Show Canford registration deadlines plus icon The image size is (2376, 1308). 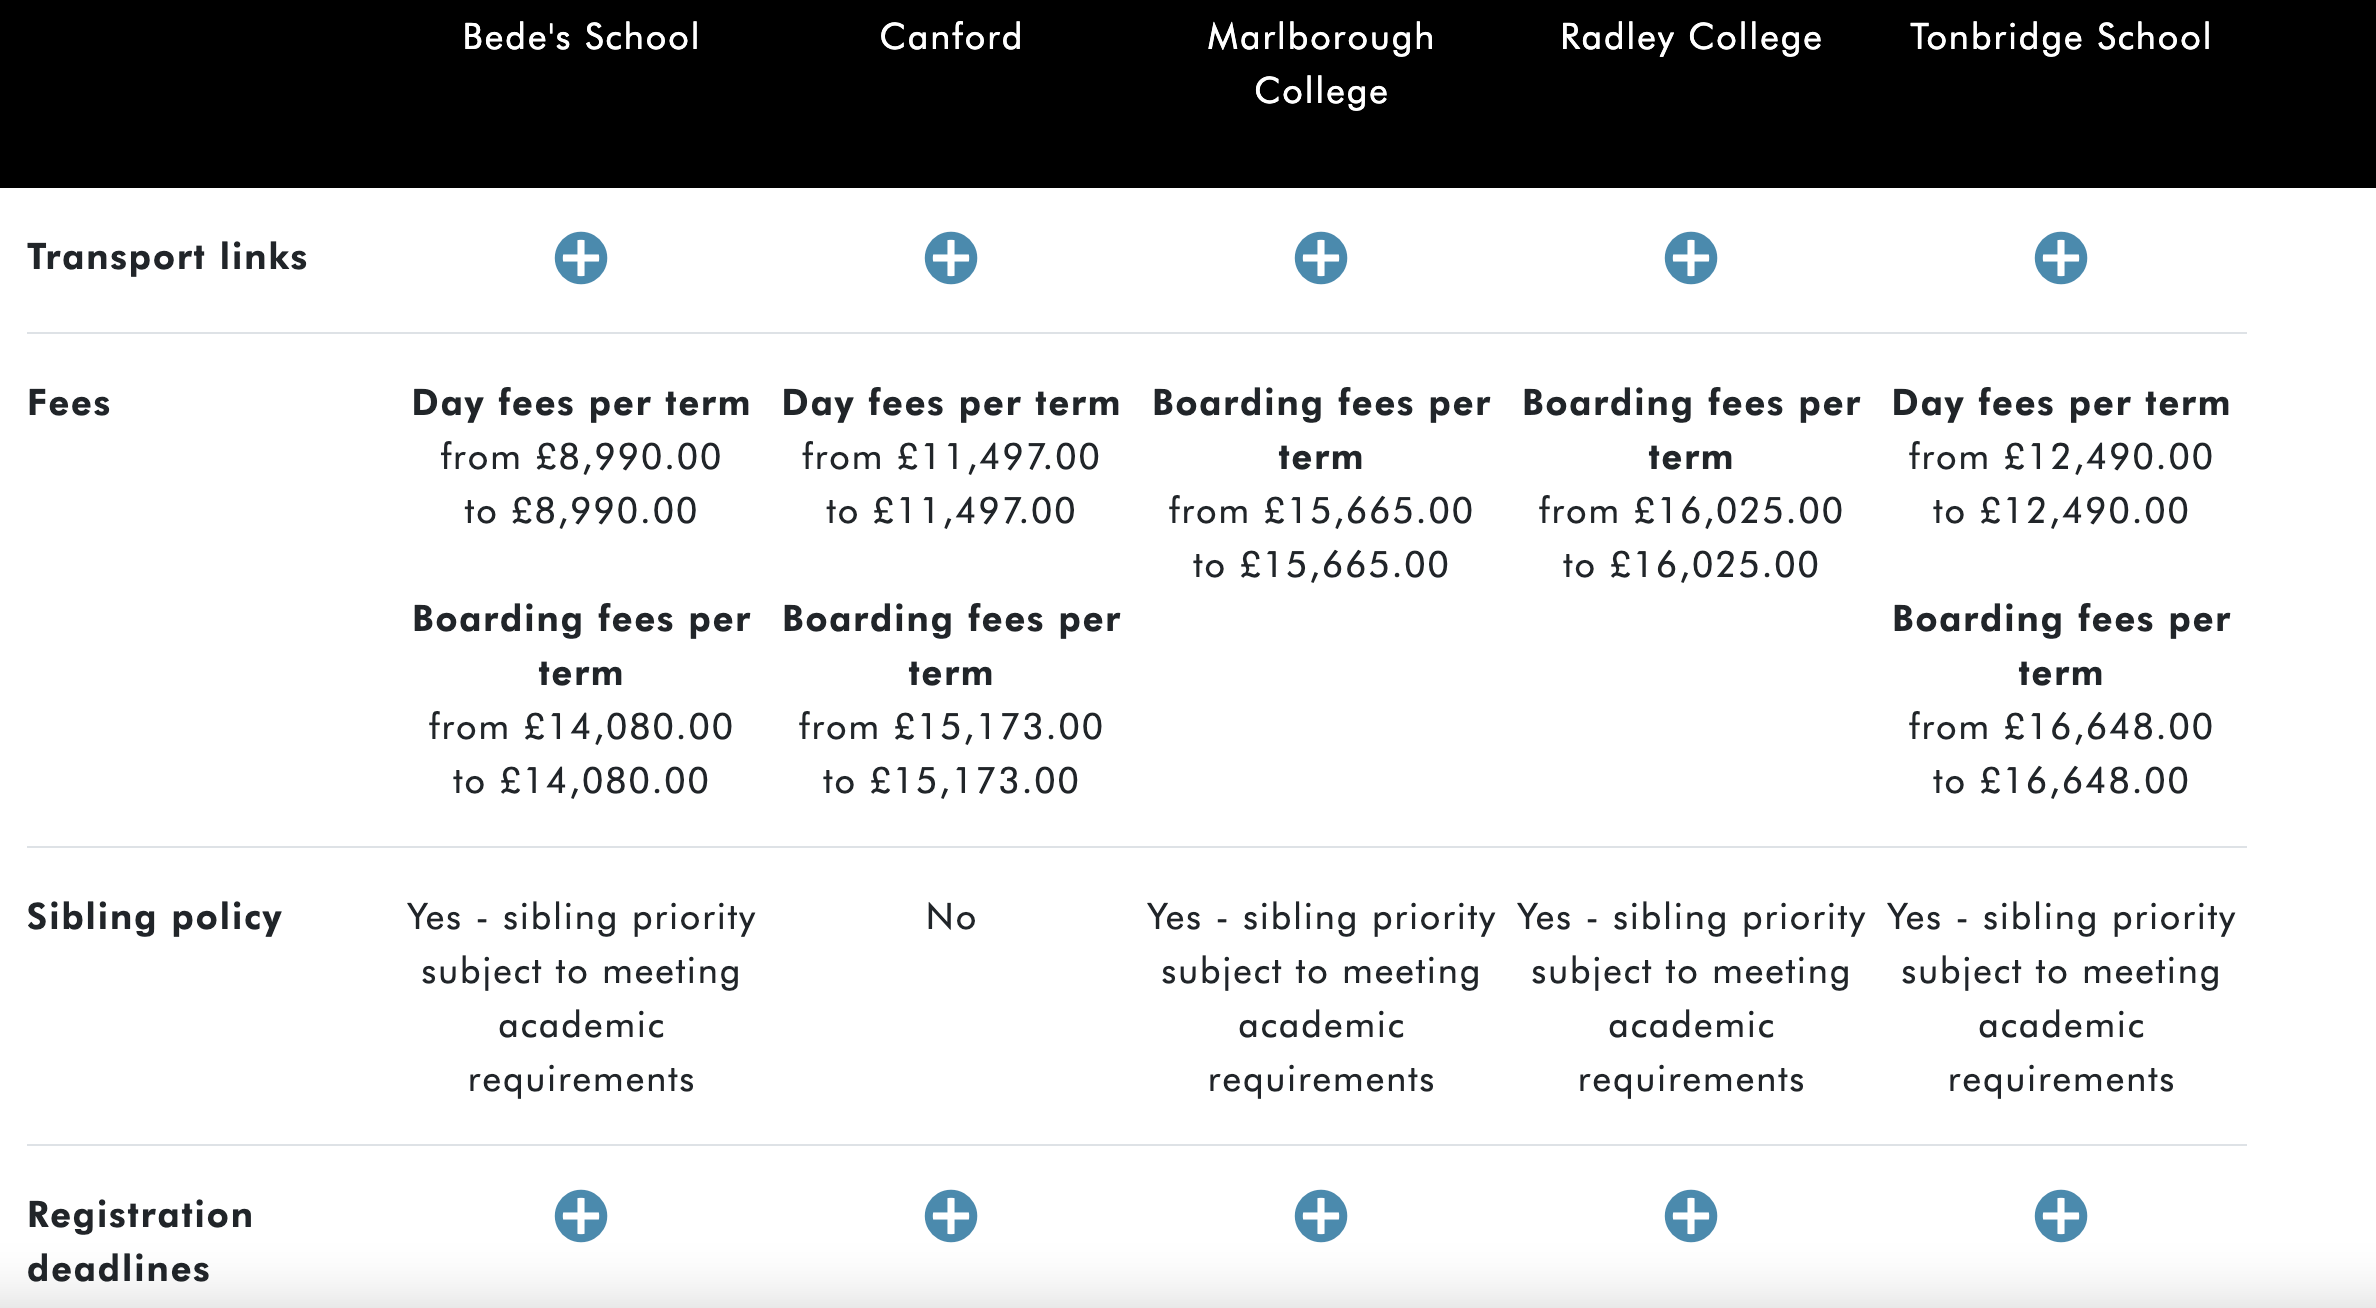pos(951,1216)
